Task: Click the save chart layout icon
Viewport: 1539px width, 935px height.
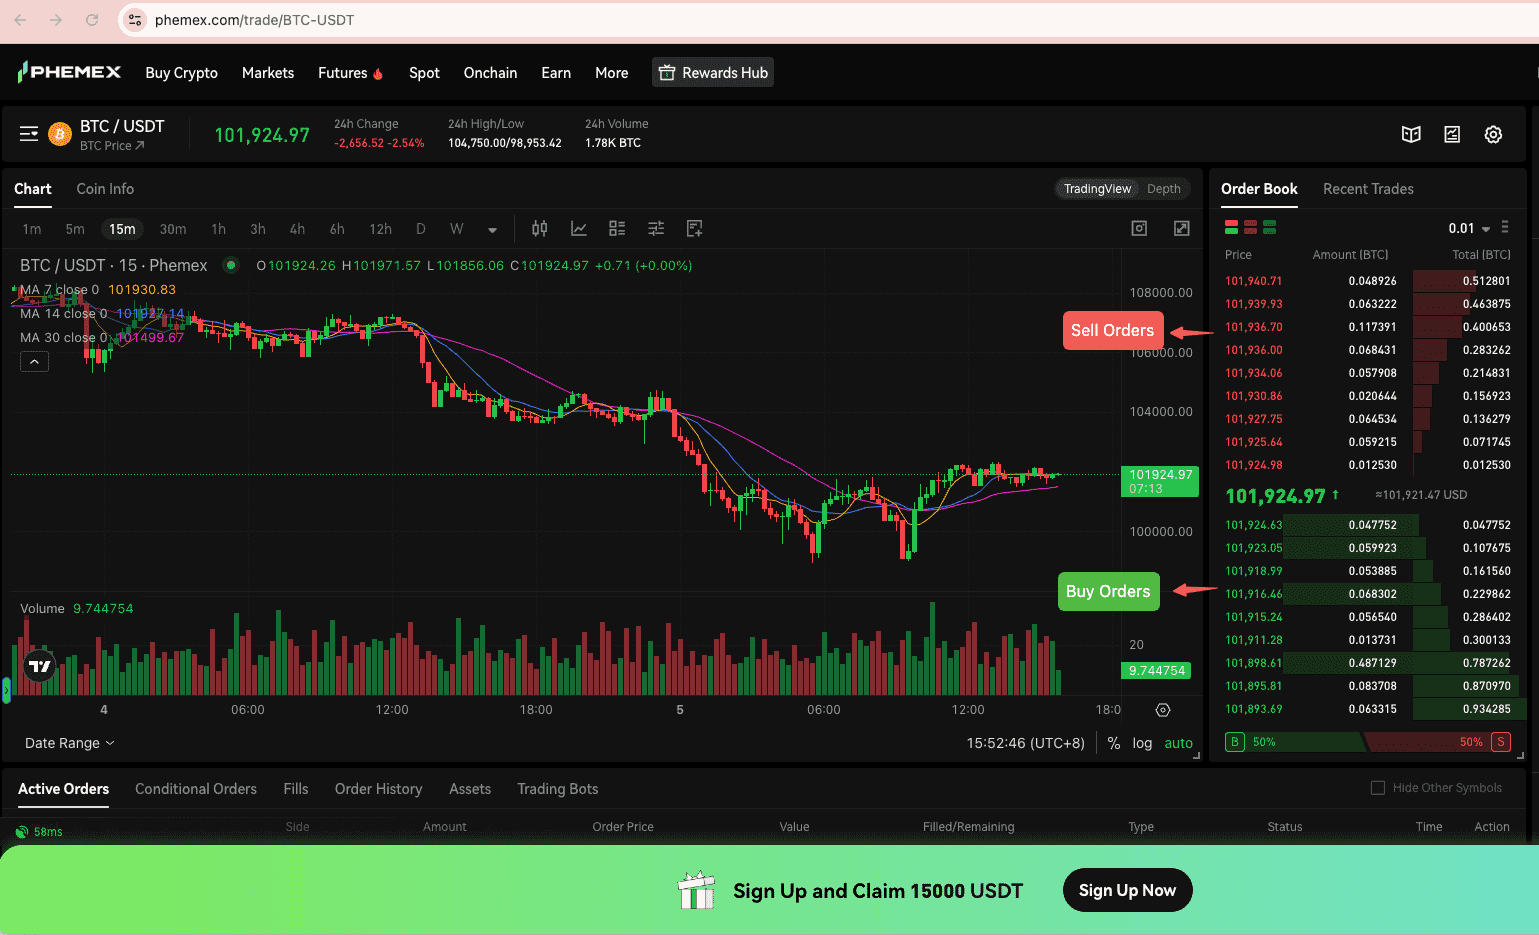Action: point(694,228)
